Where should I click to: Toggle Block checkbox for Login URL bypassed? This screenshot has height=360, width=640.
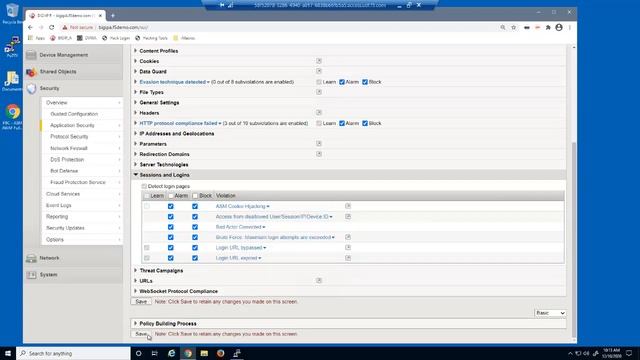[195, 248]
